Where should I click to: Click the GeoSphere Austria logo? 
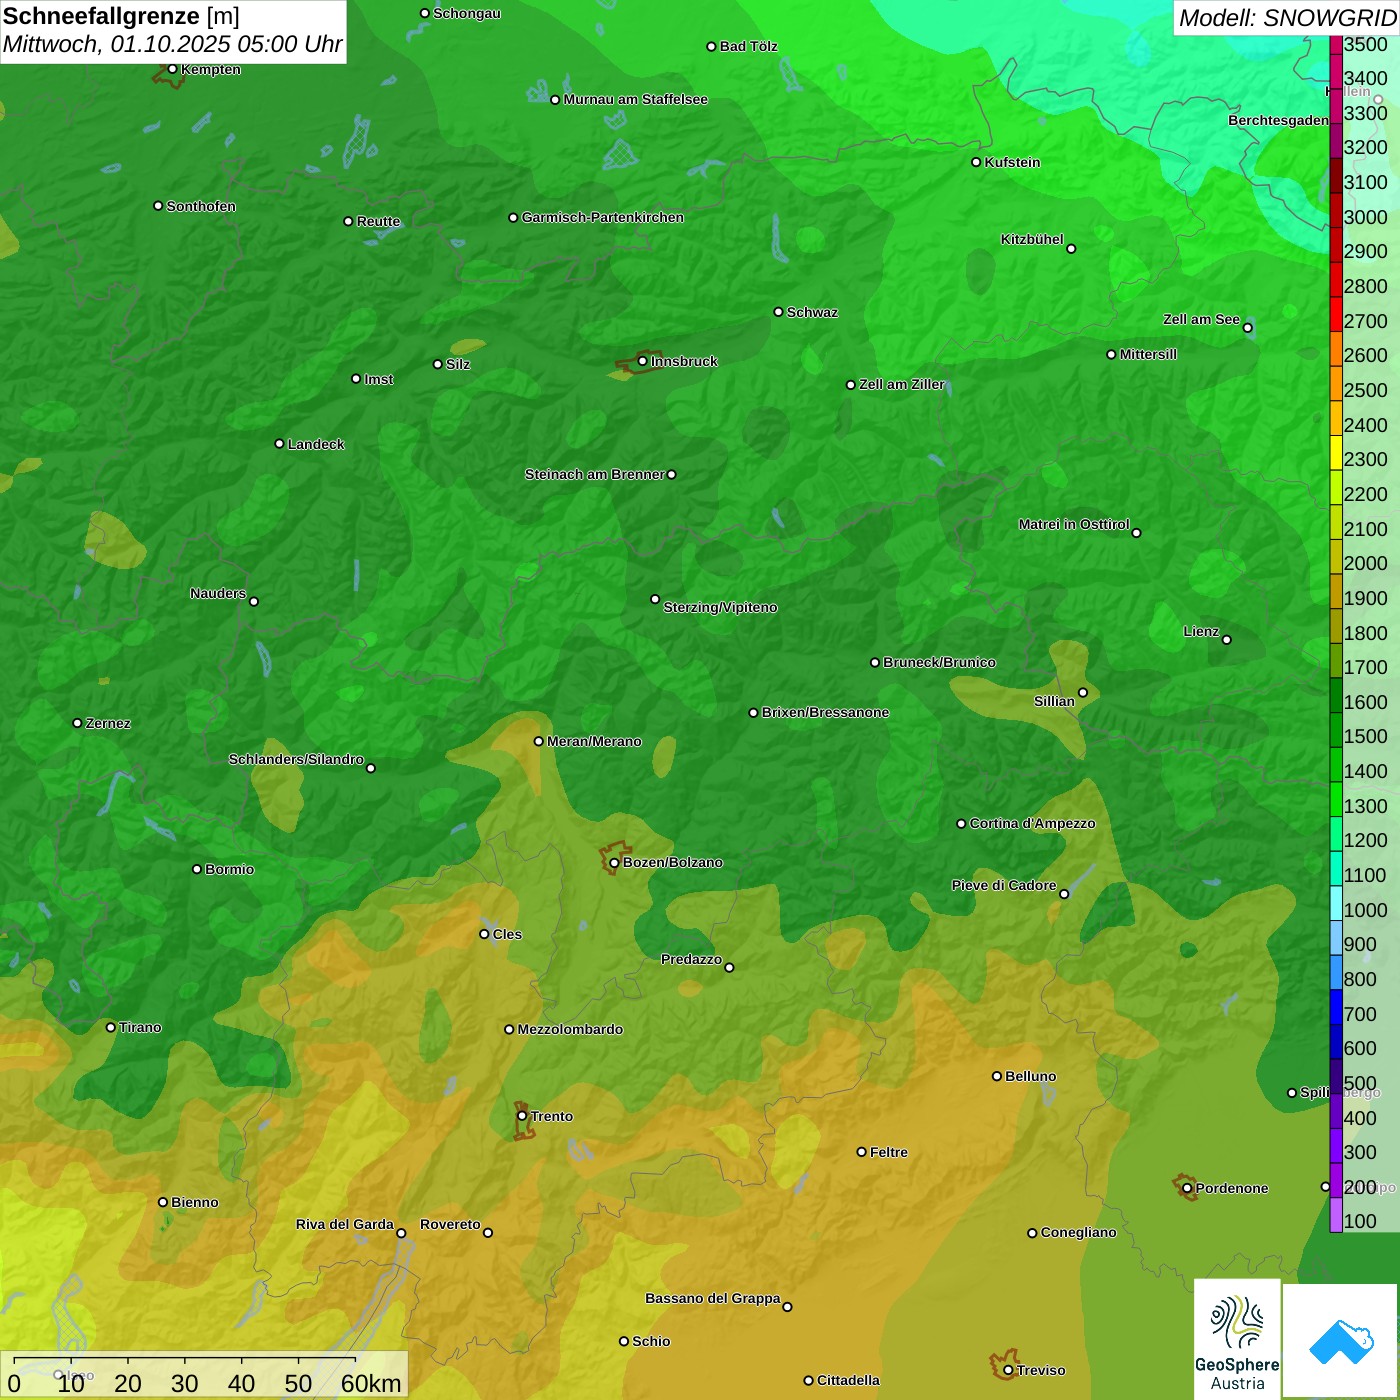(1237, 1339)
